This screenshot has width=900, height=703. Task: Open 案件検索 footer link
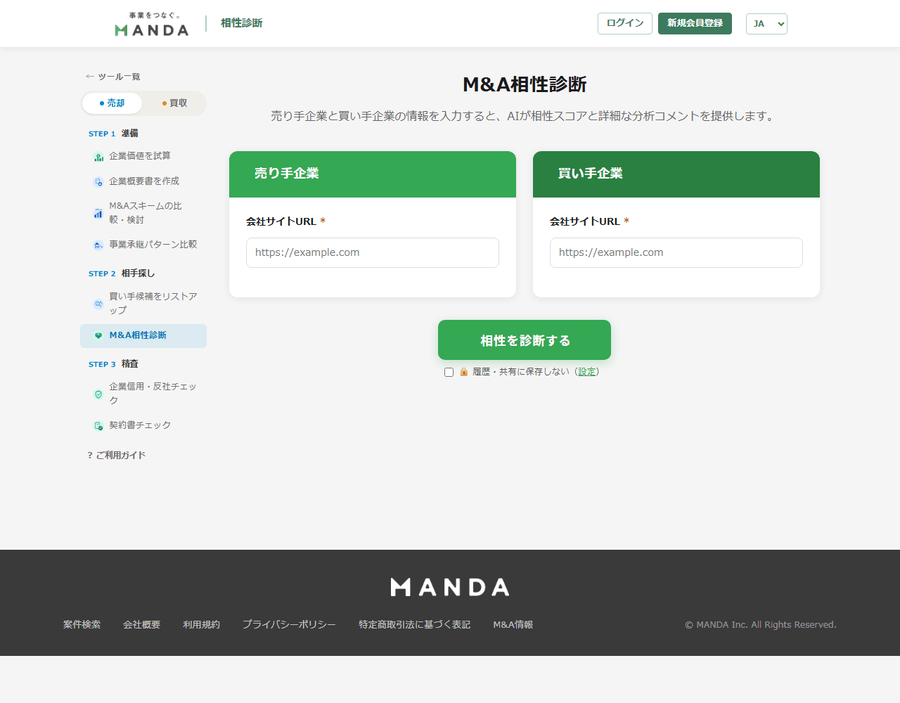(82, 624)
